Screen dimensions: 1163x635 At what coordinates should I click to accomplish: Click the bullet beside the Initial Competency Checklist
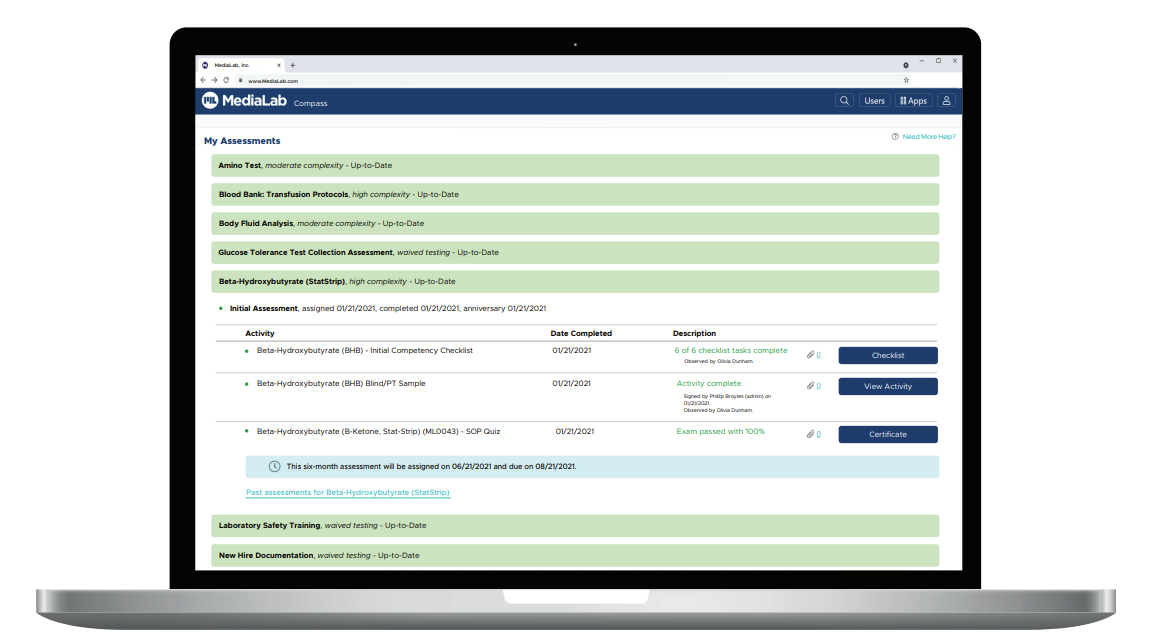coord(247,350)
